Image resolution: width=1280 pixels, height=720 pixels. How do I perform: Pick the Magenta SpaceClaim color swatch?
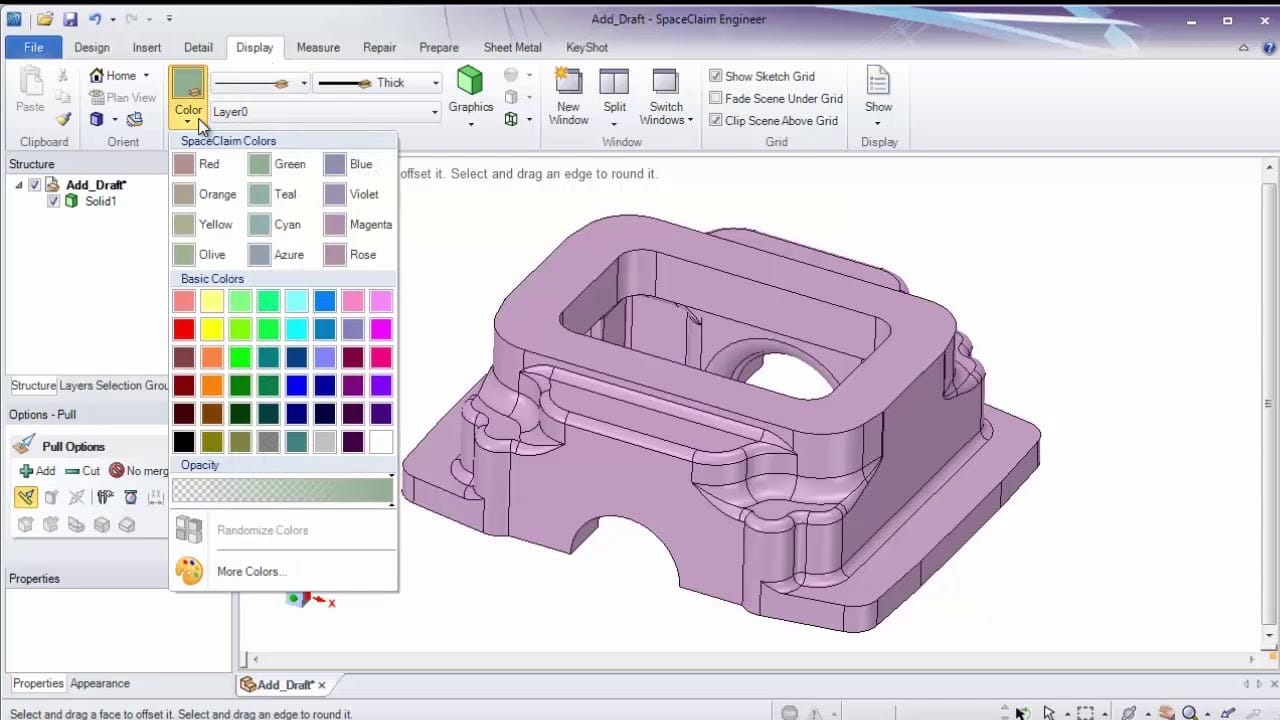pos(335,224)
